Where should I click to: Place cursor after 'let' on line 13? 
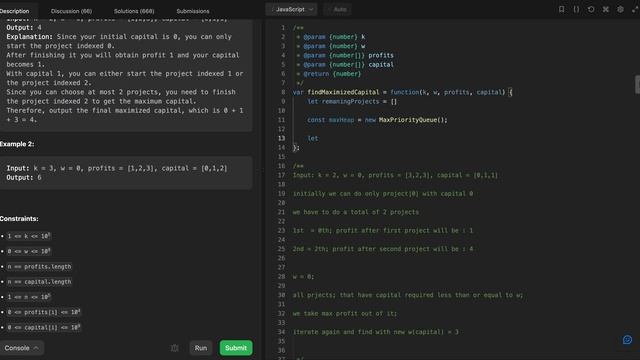pyautogui.click(x=319, y=138)
